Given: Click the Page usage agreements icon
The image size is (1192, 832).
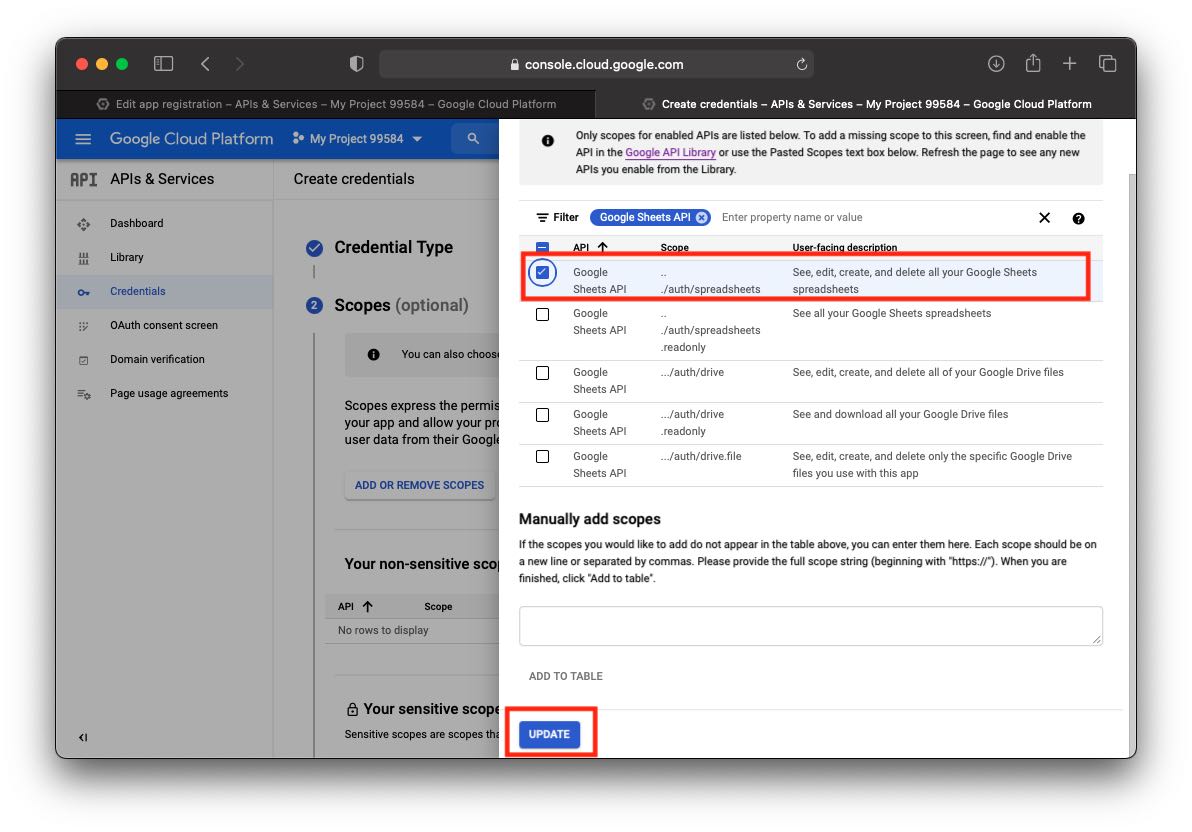Looking at the screenshot, I should (84, 394).
